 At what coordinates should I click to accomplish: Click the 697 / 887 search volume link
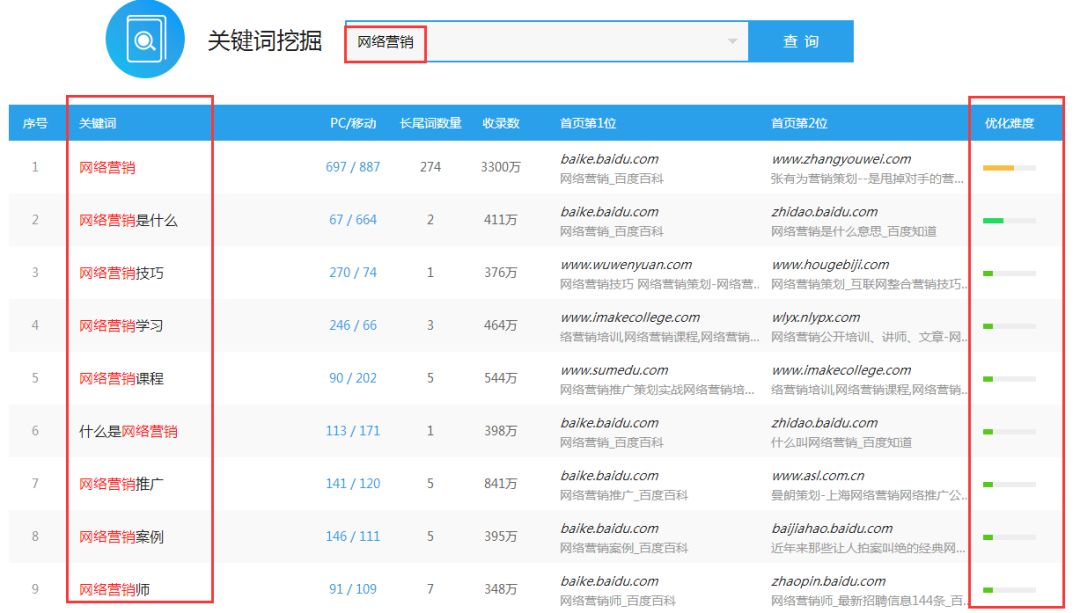tap(353, 167)
